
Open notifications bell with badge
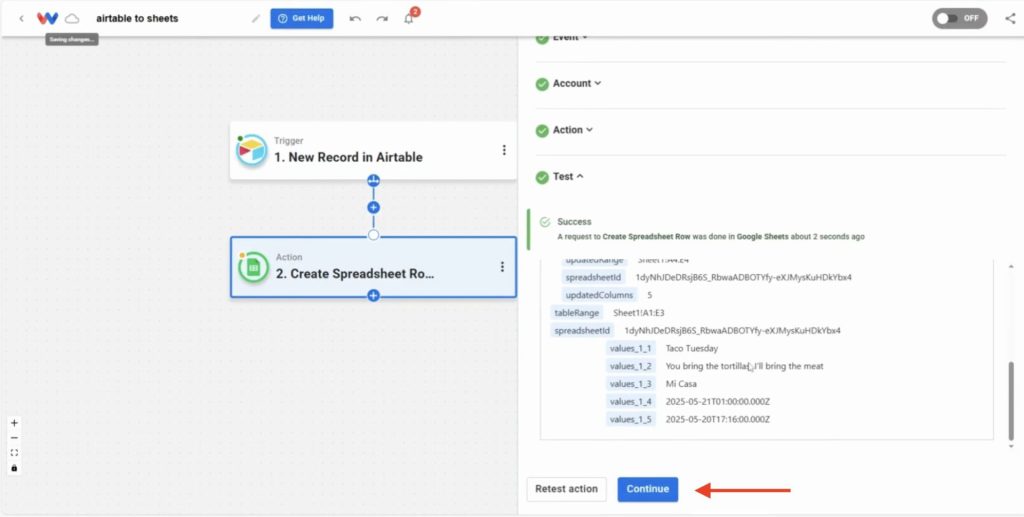pyautogui.click(x=409, y=18)
